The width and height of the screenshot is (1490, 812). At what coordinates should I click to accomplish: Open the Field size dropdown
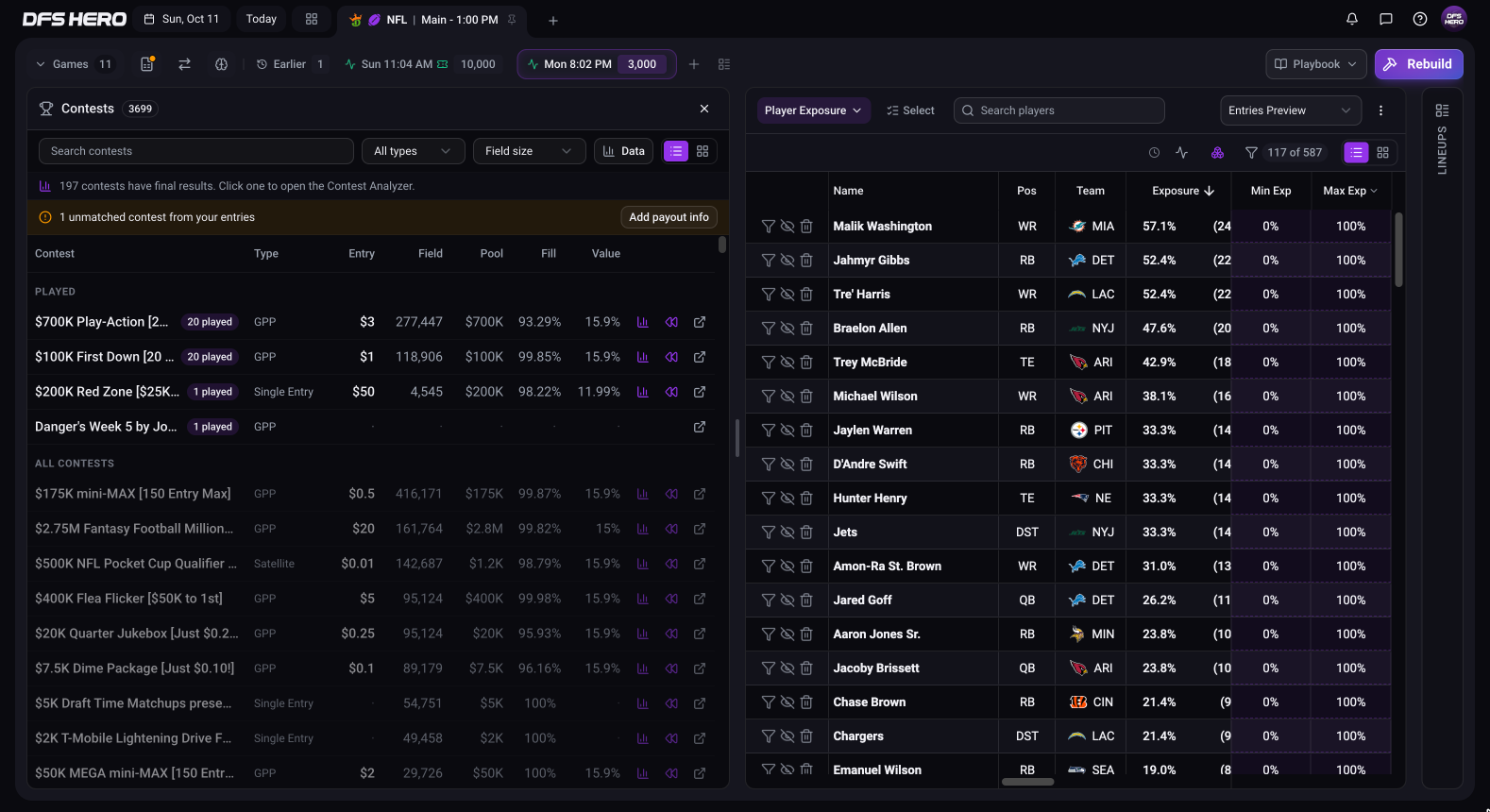point(529,151)
